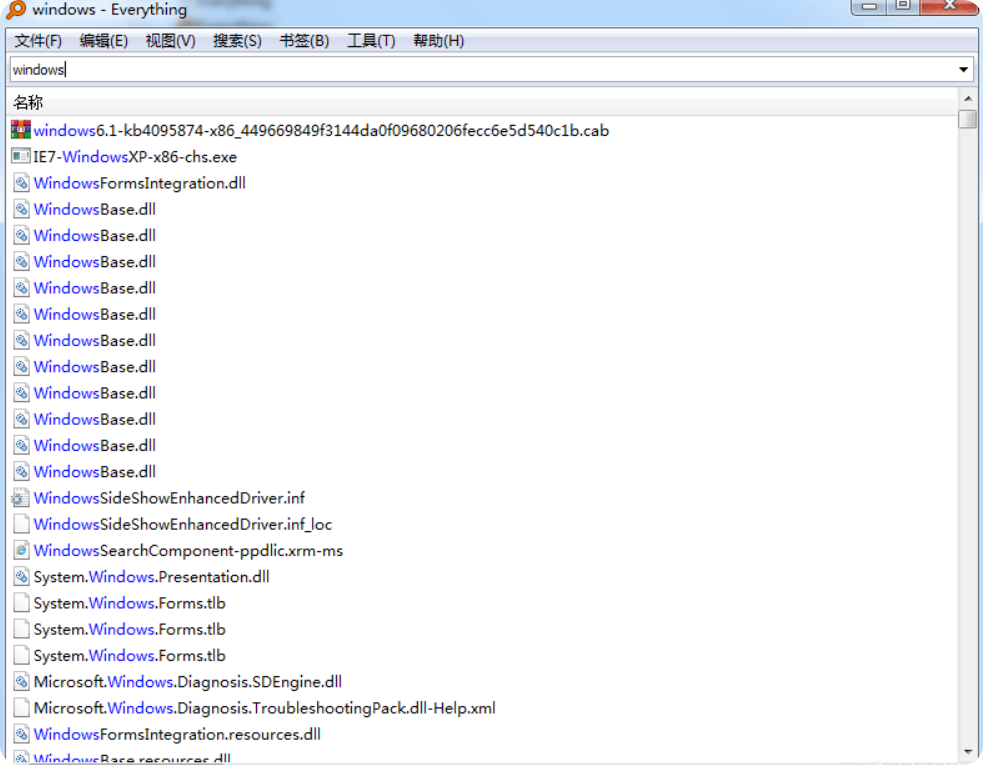Open the 搜索(S) menu
The image size is (983, 765).
pos(237,41)
